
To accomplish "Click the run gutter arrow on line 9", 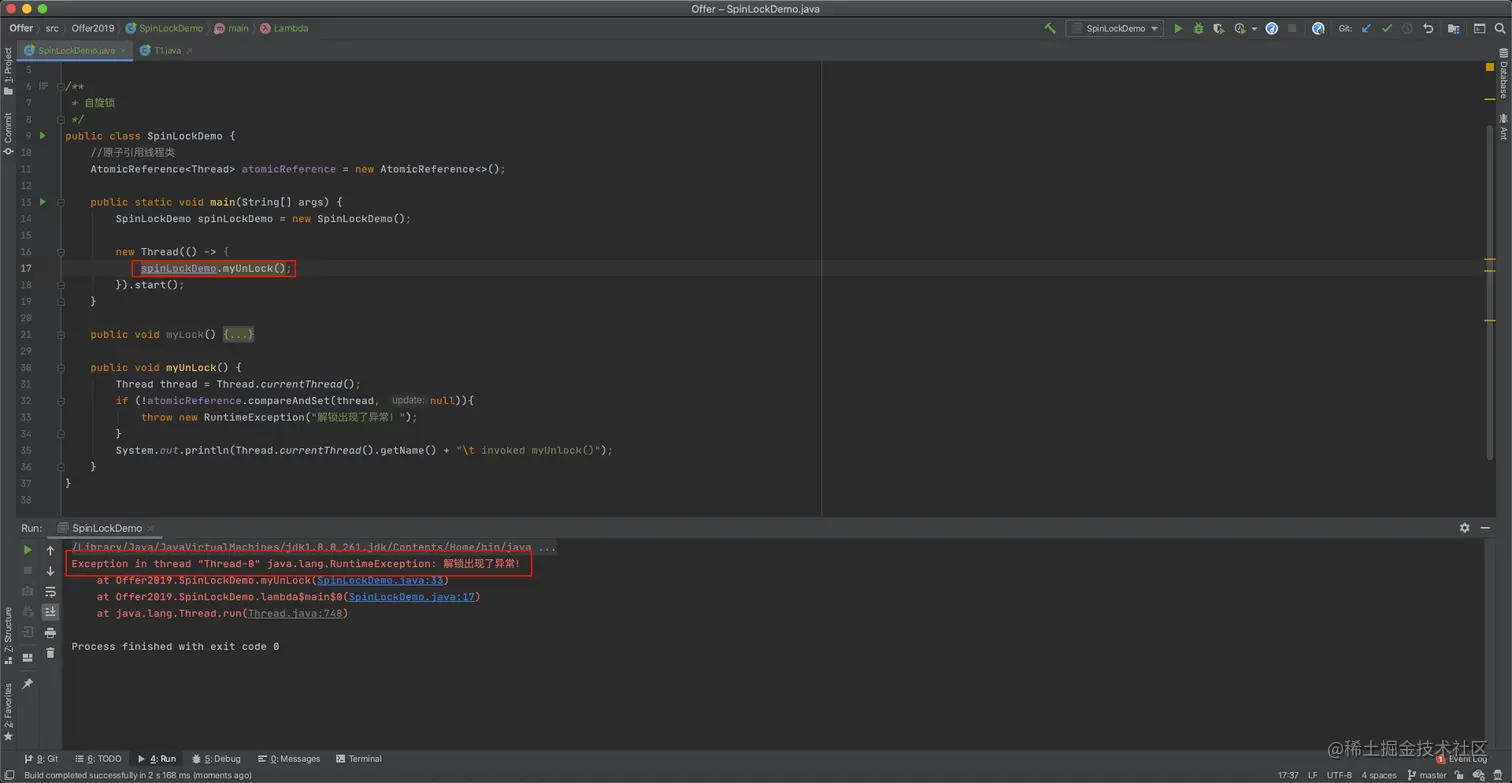I will (x=42, y=135).
